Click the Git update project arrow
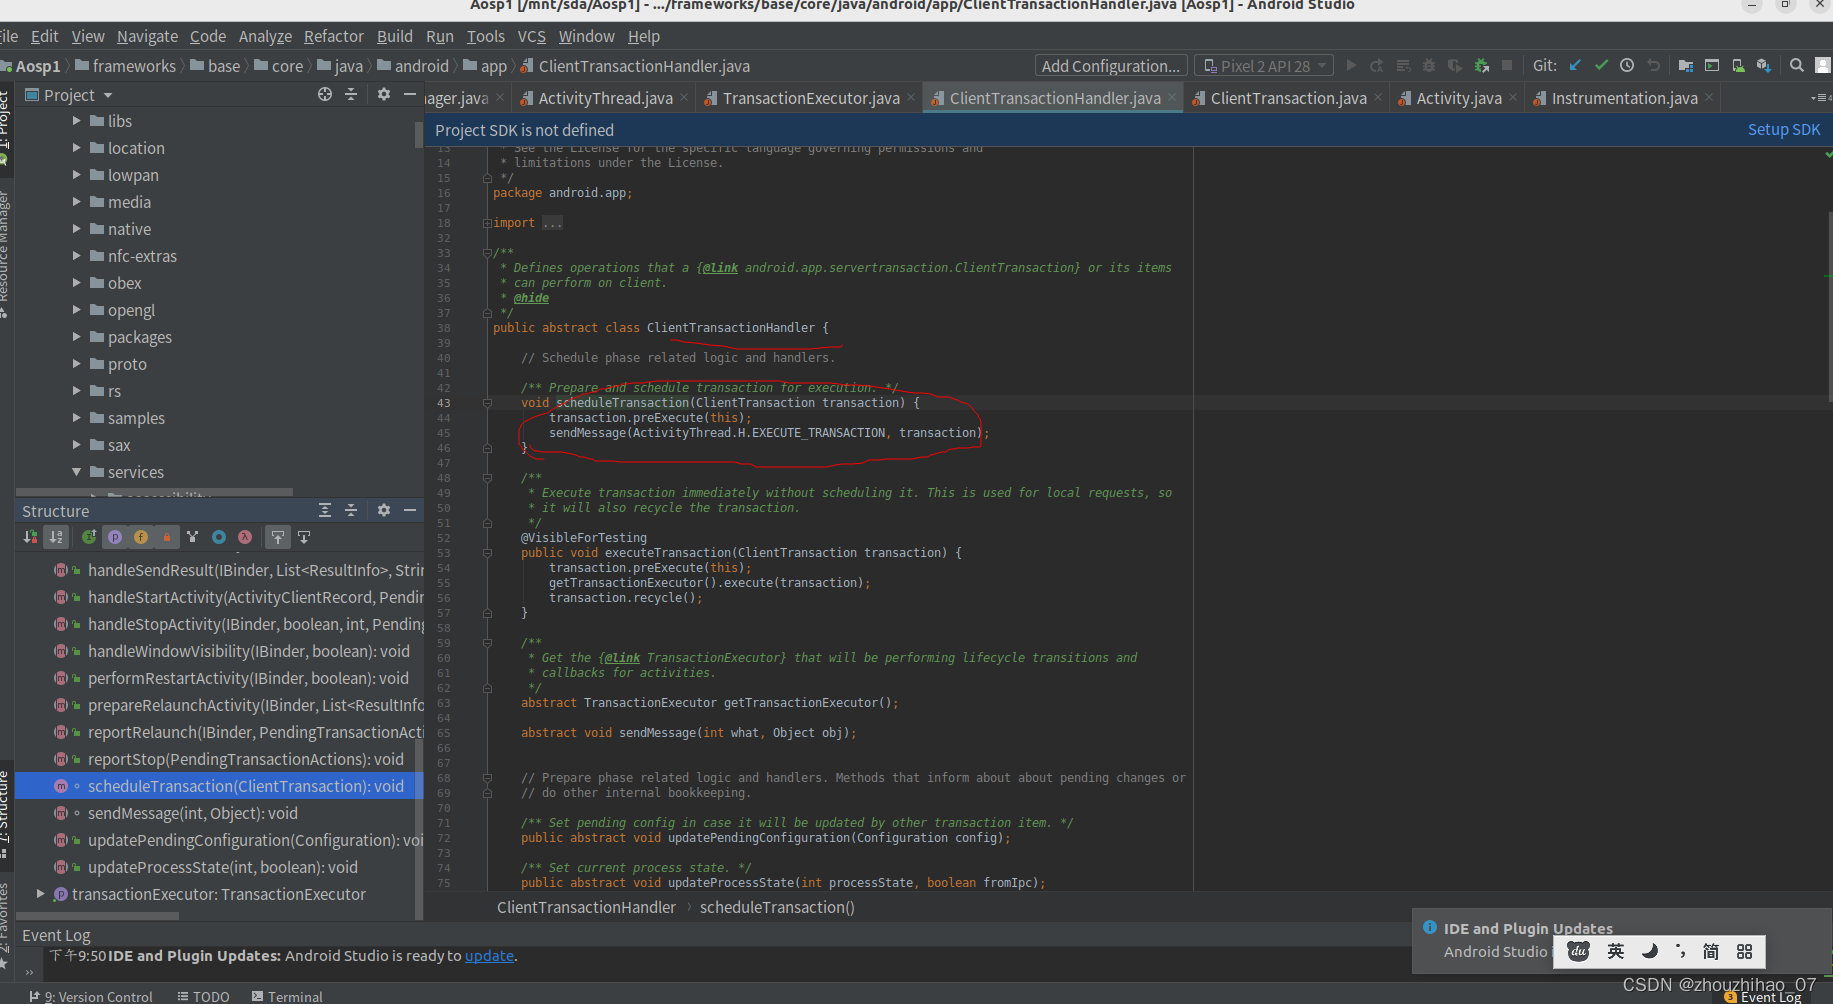This screenshot has height=1004, width=1833. coord(1575,65)
